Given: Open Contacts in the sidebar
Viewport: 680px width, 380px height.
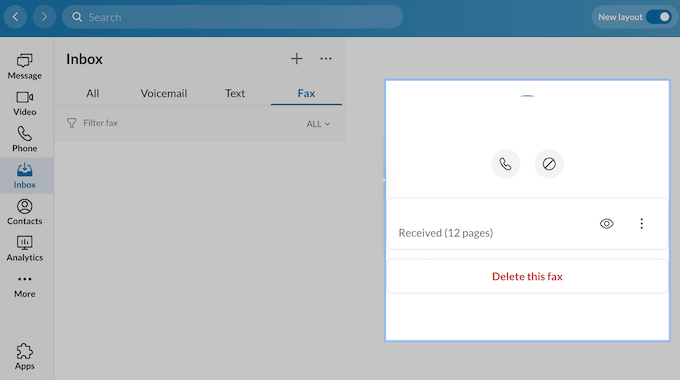Looking at the screenshot, I should tap(25, 212).
